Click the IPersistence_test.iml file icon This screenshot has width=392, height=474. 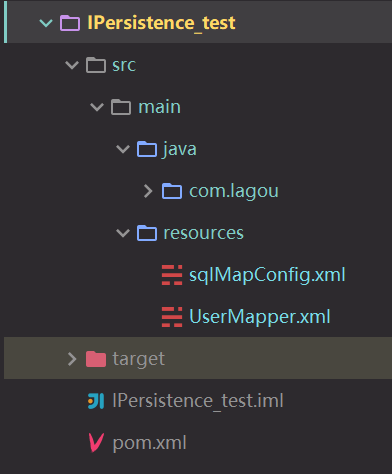pos(96,401)
